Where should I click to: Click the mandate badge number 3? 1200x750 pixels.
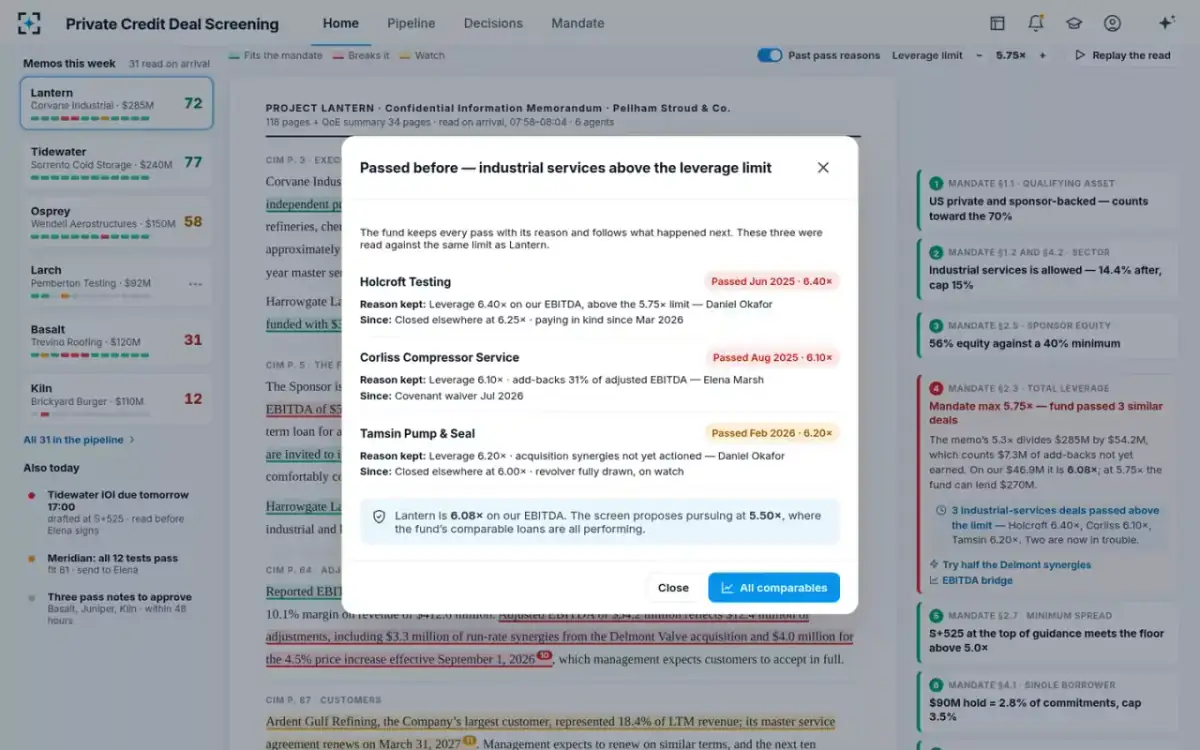pyautogui.click(x=936, y=326)
